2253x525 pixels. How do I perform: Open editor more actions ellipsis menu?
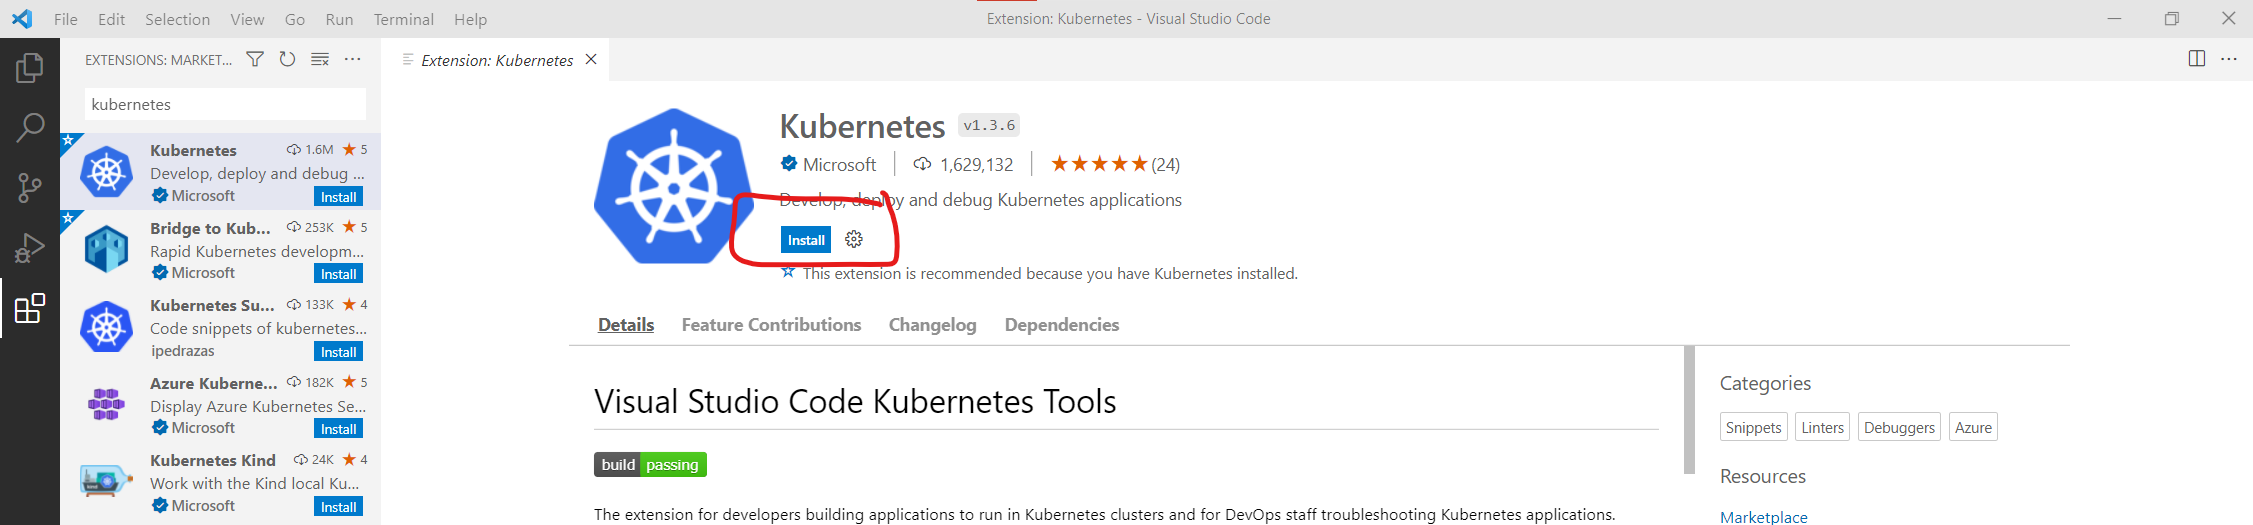(x=2229, y=59)
